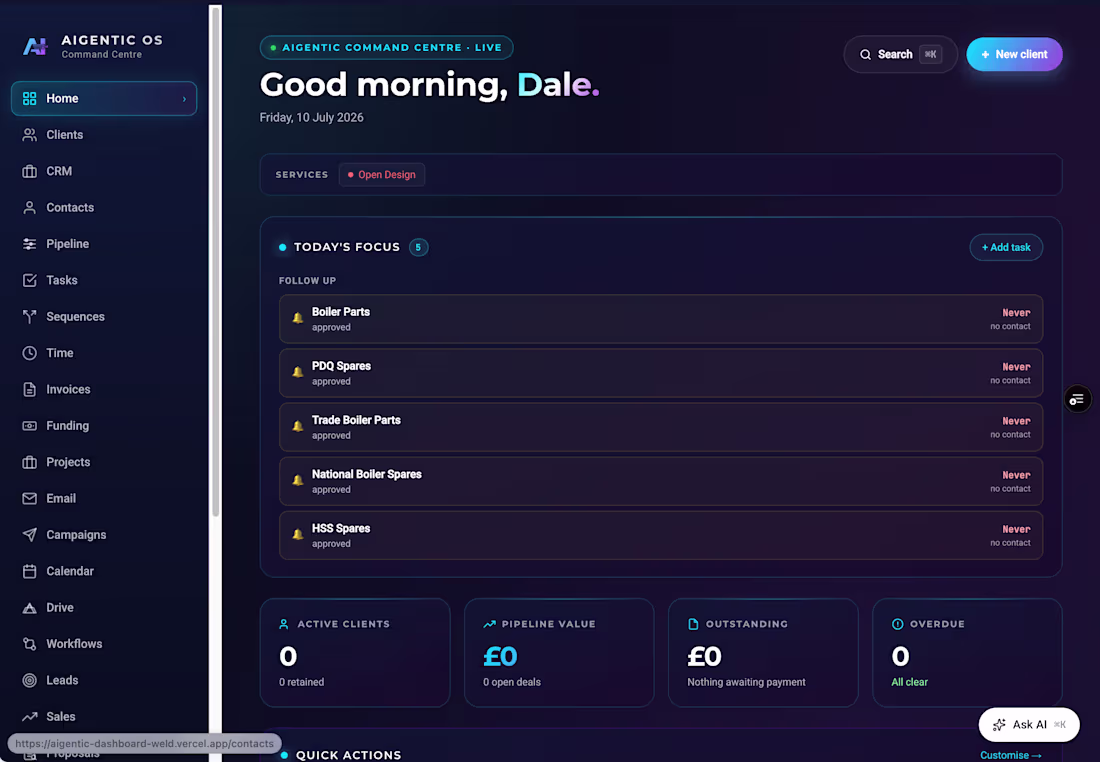Click the sidebar vertical scrollbar
Screen dimensions: 1100x762
point(215,261)
